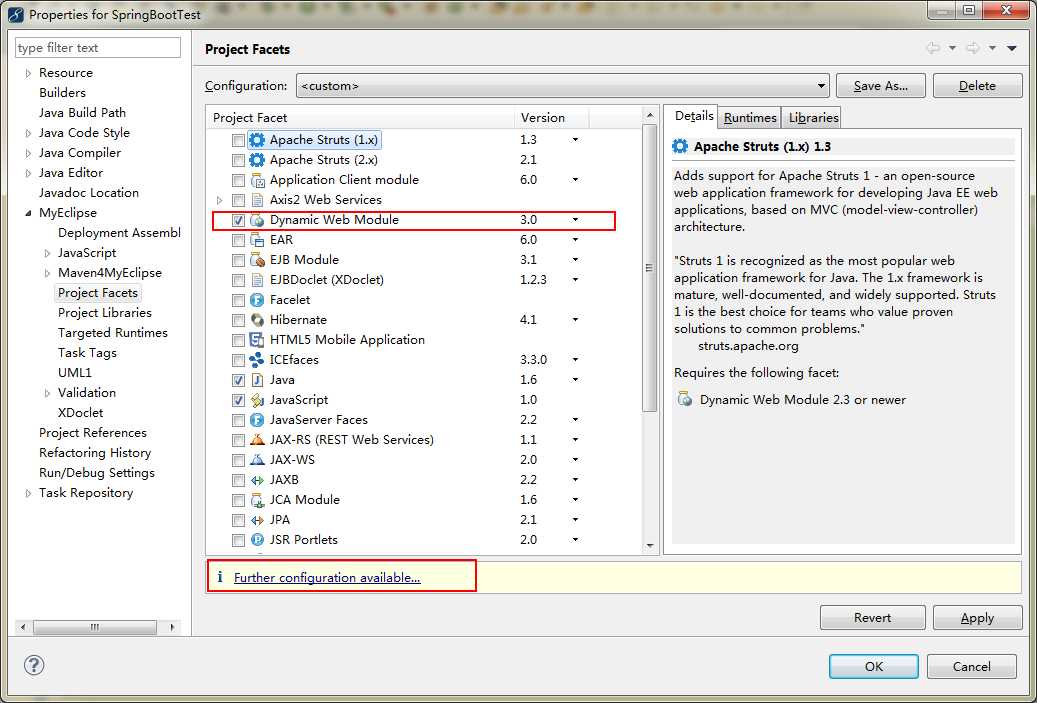This screenshot has width=1037, height=703.
Task: Click the EAR facet icon
Action: (257, 240)
